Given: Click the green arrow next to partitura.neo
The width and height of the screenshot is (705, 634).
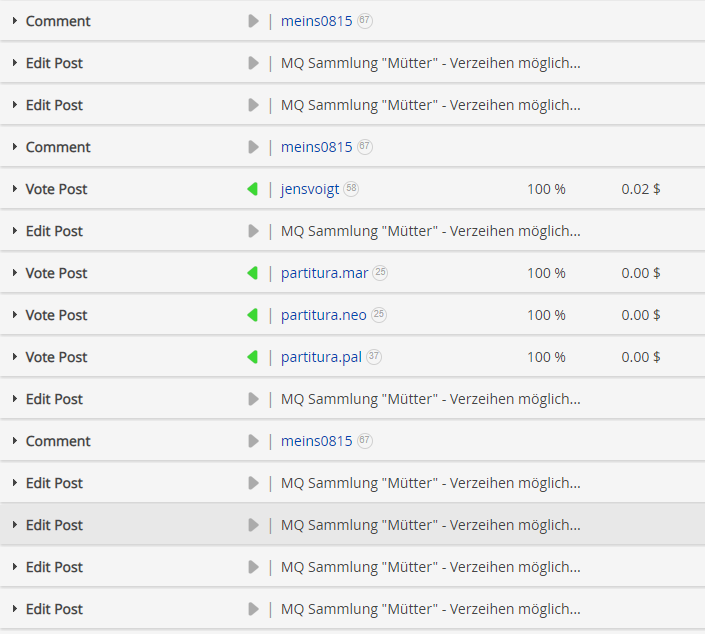Looking at the screenshot, I should point(253,315).
